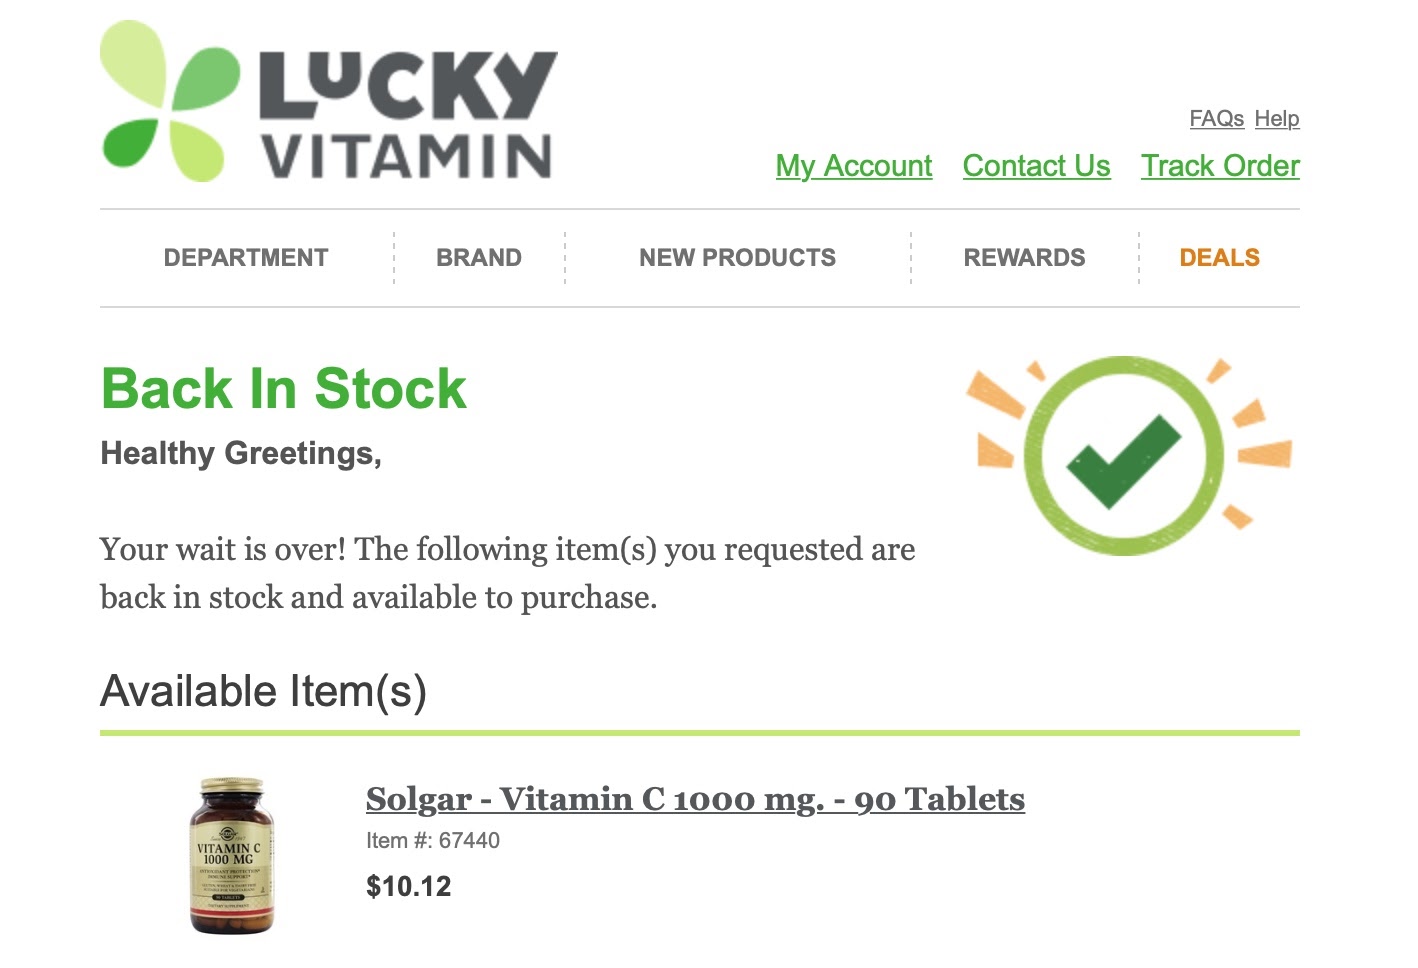Select the Brand menu item
1418x968 pixels.
pos(479,258)
